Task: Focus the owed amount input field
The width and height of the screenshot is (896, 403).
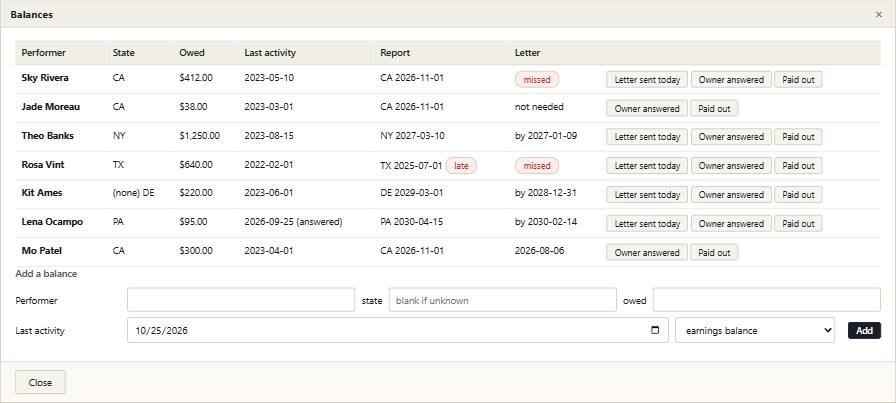Action: (x=766, y=300)
